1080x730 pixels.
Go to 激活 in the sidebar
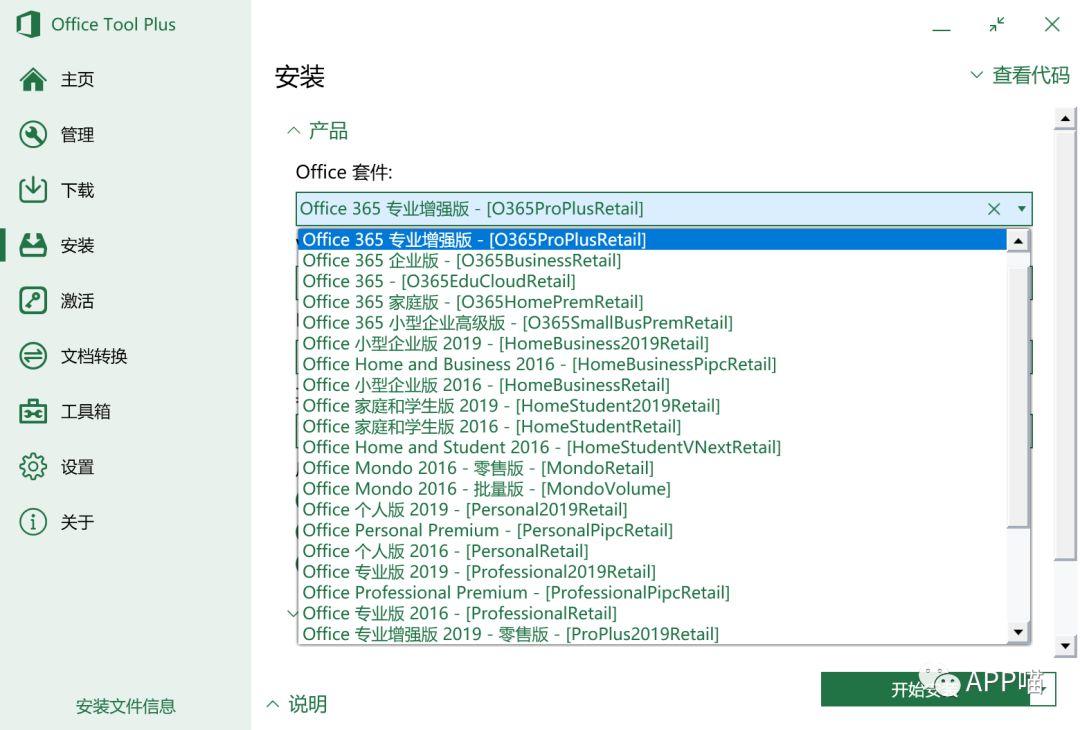pyautogui.click(x=77, y=301)
